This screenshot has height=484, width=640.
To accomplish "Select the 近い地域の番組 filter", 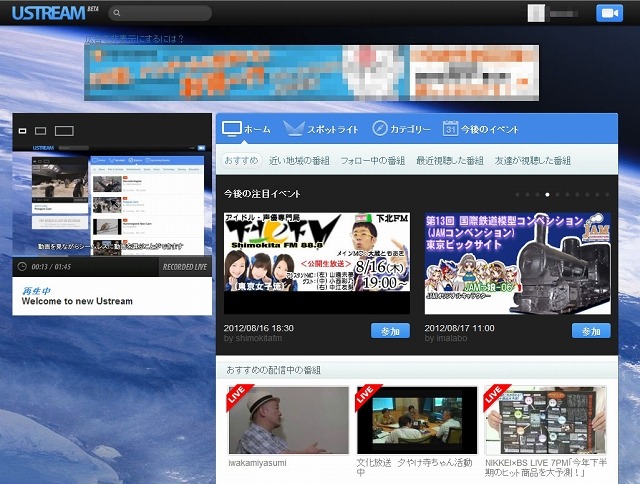I will pyautogui.click(x=299, y=161).
